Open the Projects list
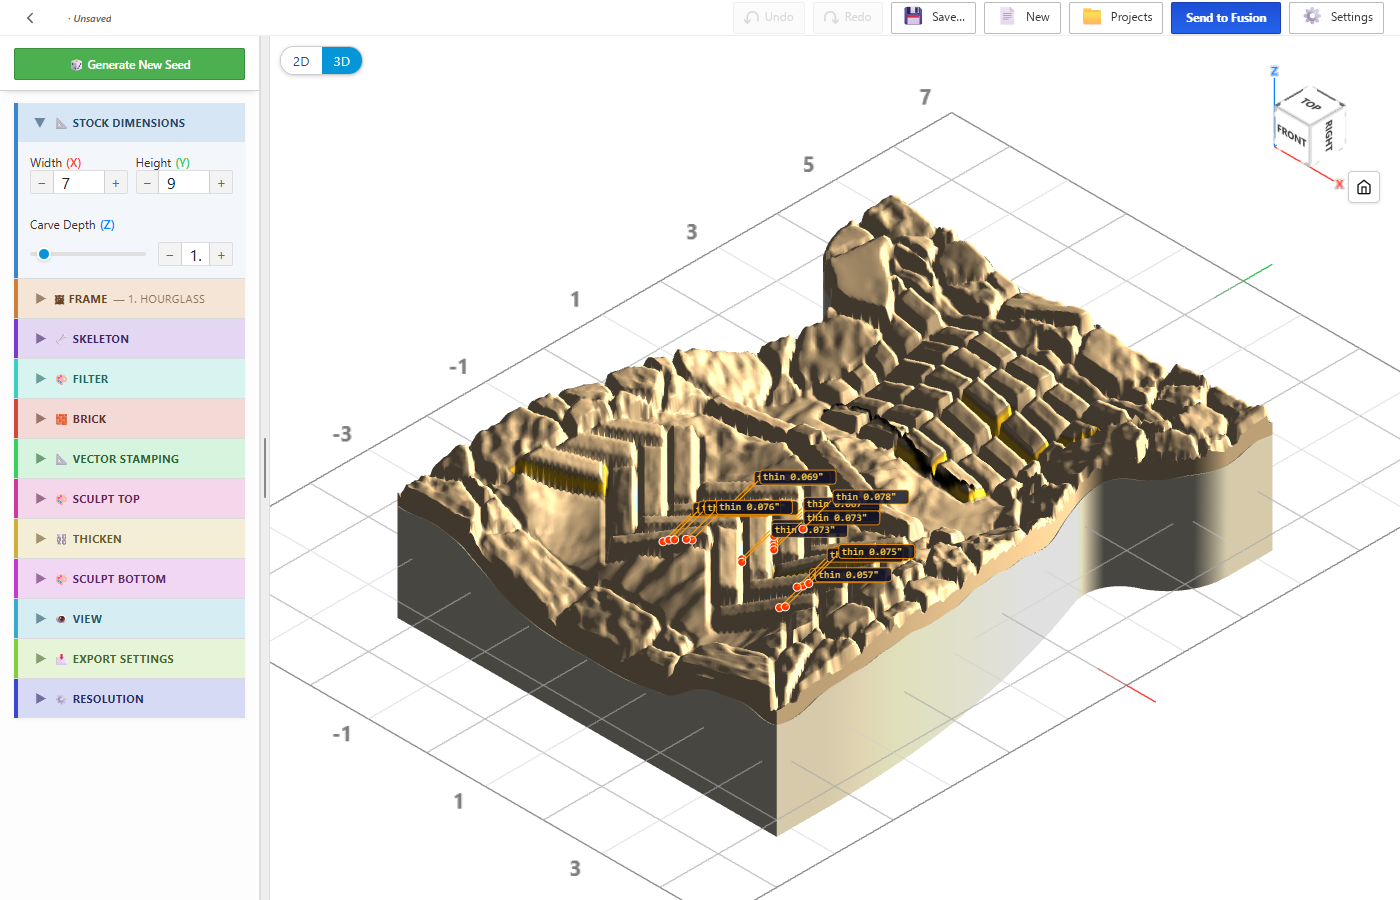The image size is (1400, 900). coord(1116,18)
